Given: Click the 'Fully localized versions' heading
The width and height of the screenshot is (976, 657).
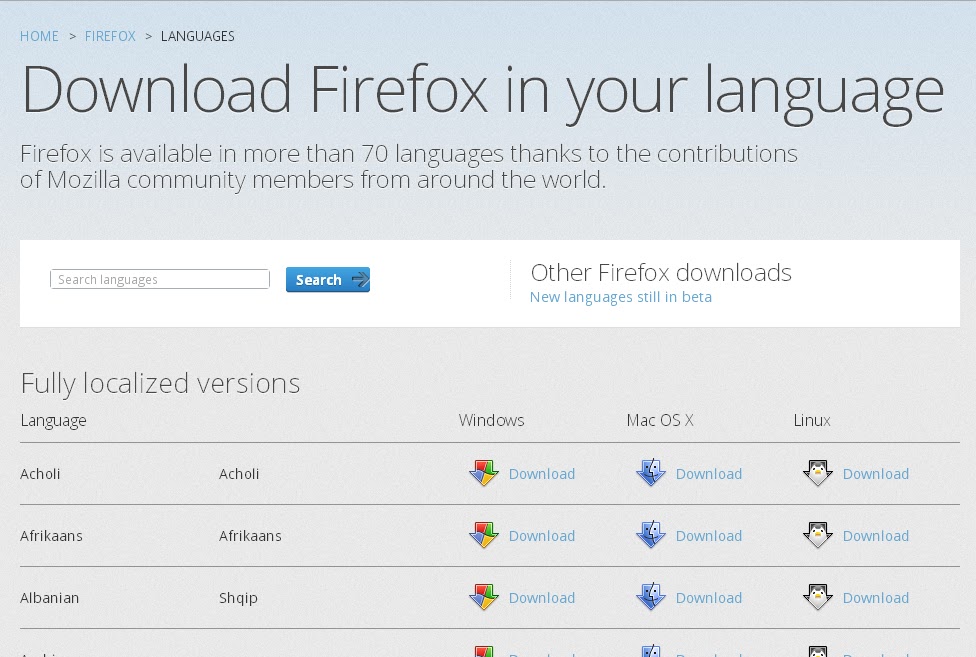Looking at the screenshot, I should click(x=161, y=384).
